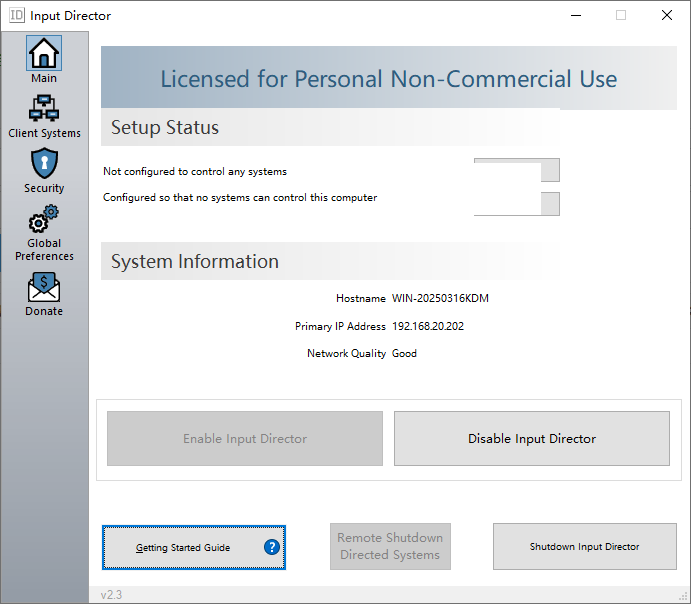Screen dimensions: 691x604
Task: Close the Input Director window
Action: point(667,15)
